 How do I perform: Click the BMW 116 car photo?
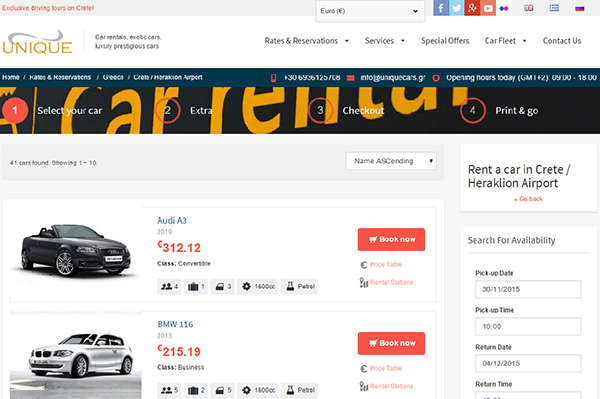click(75, 356)
